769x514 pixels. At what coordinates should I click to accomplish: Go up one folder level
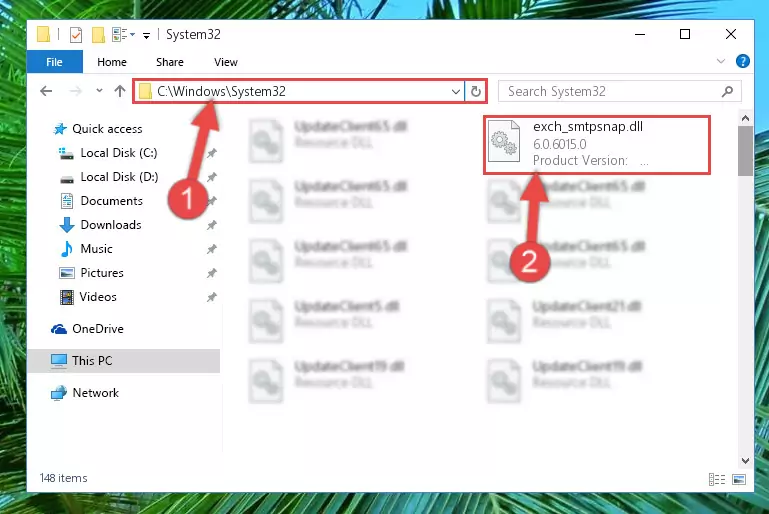click(x=120, y=91)
